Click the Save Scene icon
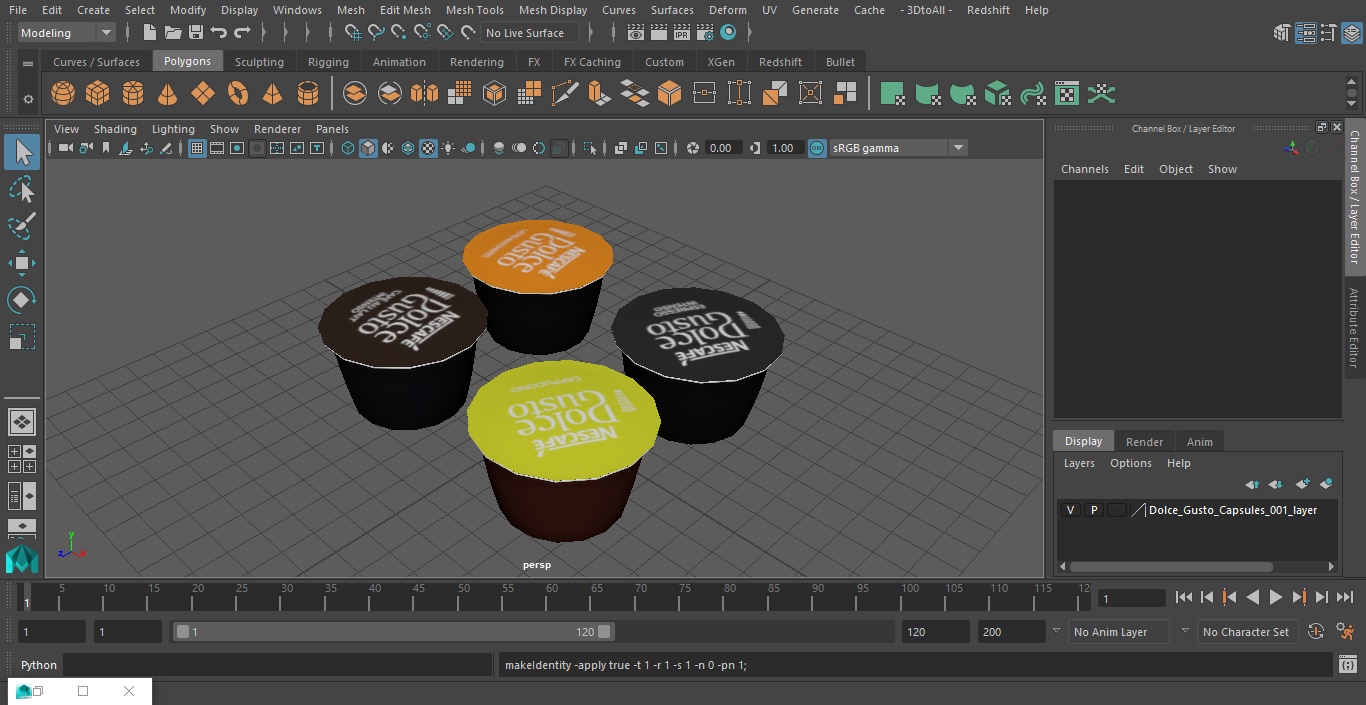 196,33
